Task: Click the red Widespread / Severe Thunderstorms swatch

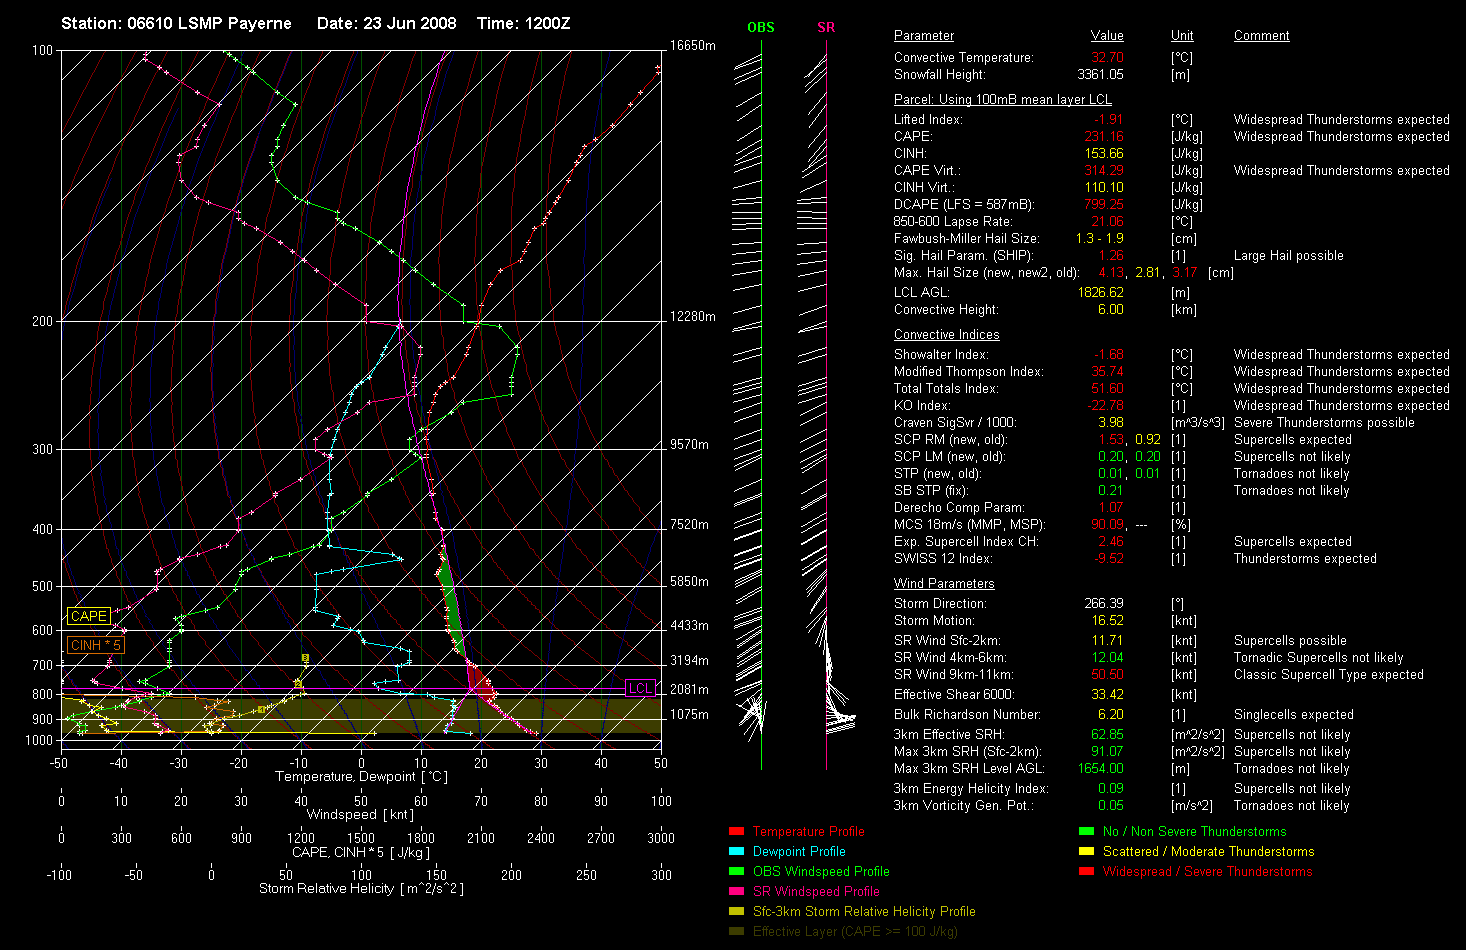Action: [1086, 872]
